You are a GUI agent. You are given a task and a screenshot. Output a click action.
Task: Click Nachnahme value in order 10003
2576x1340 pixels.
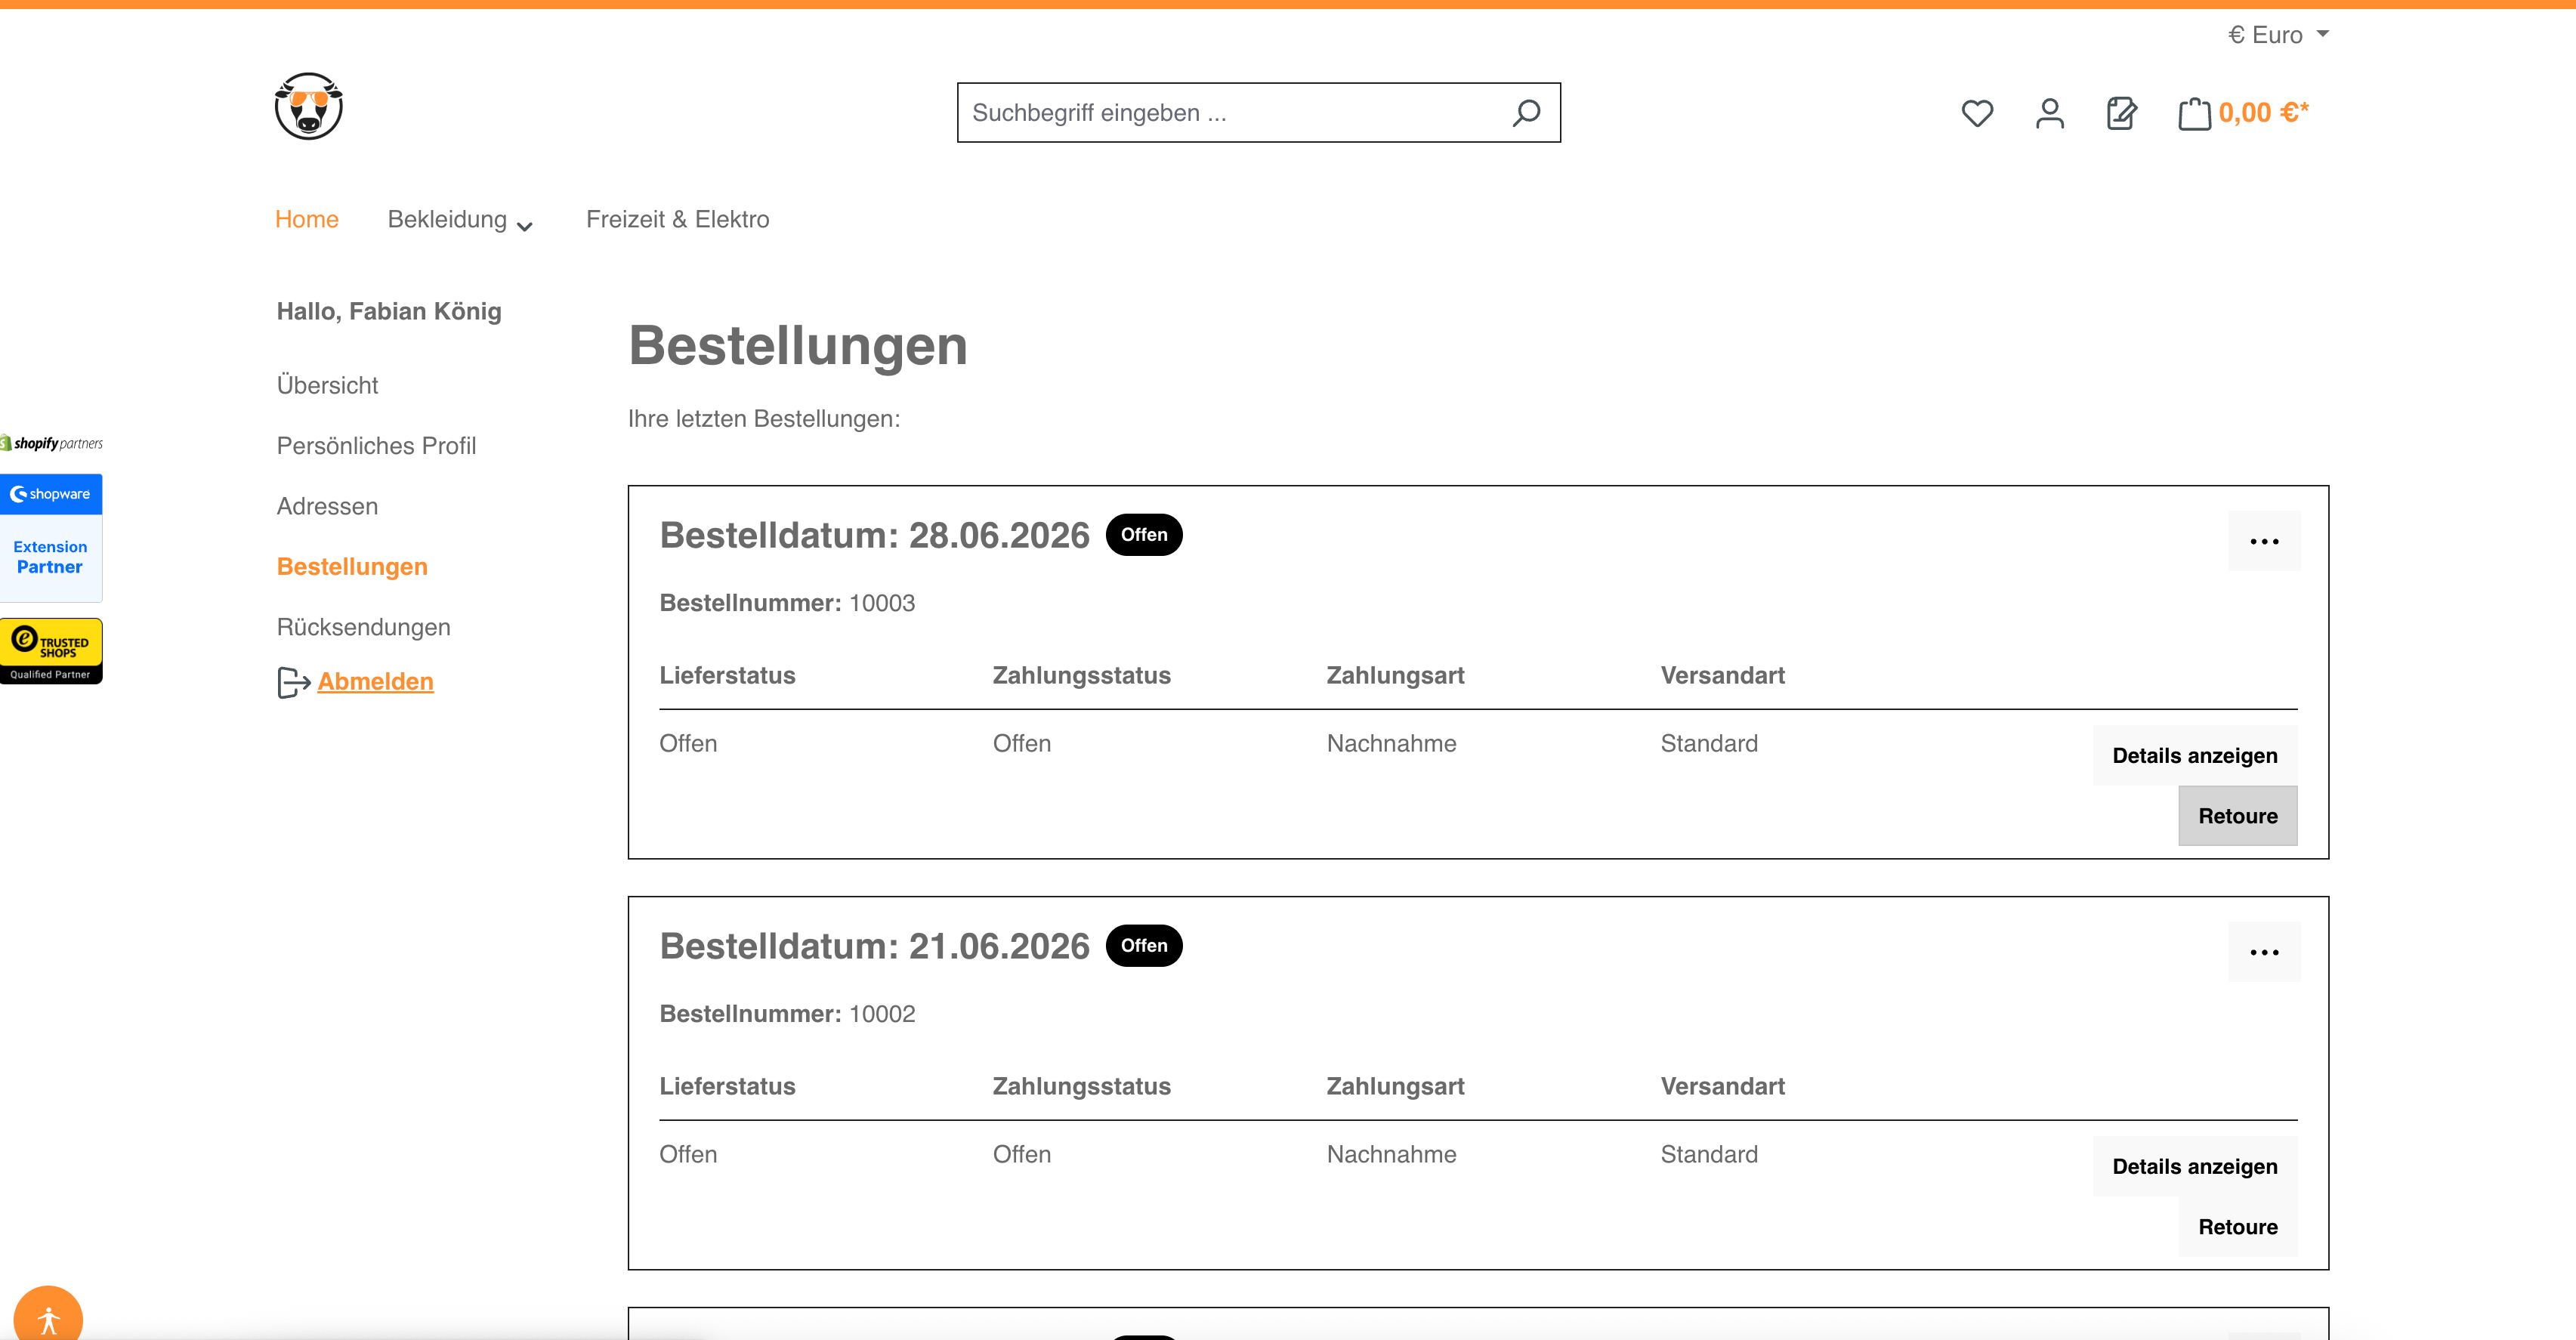[1392, 744]
